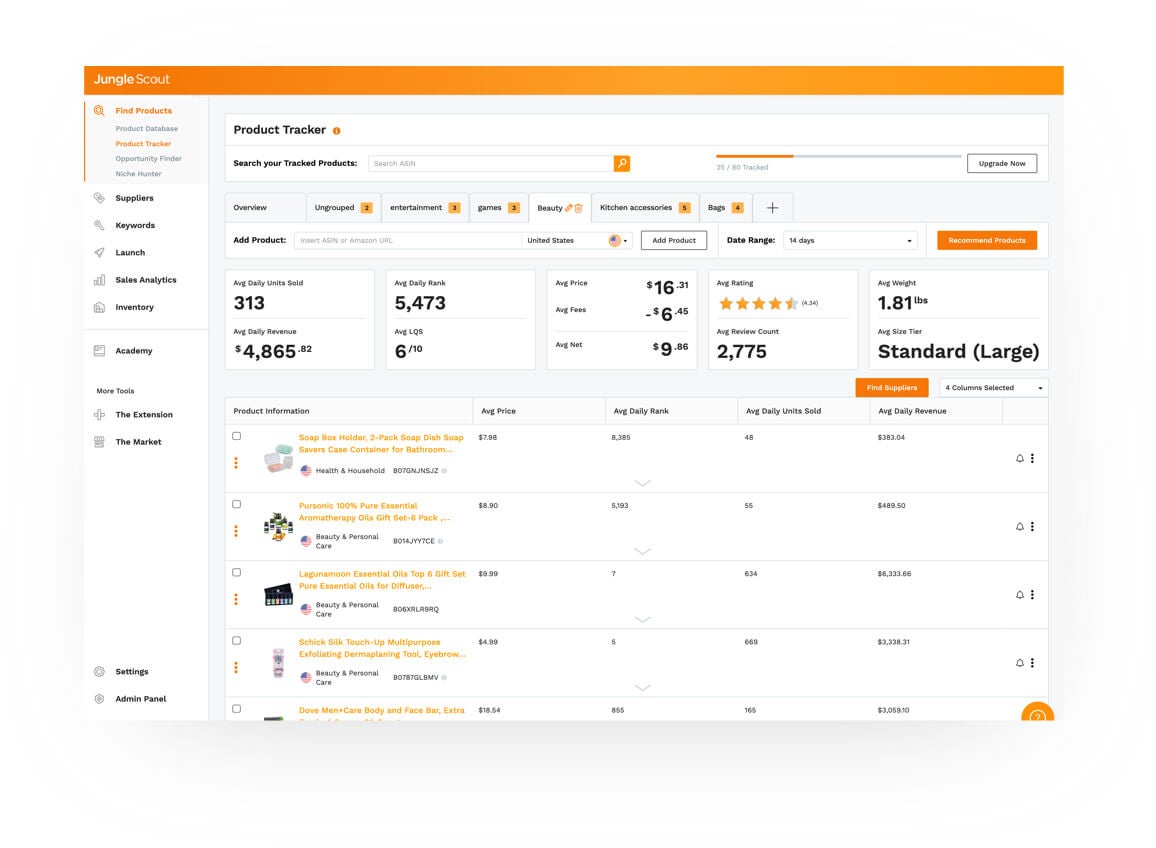The image size is (1156, 848).
Task: Check the Pursonic Essential Oils checkbox
Action: (237, 504)
